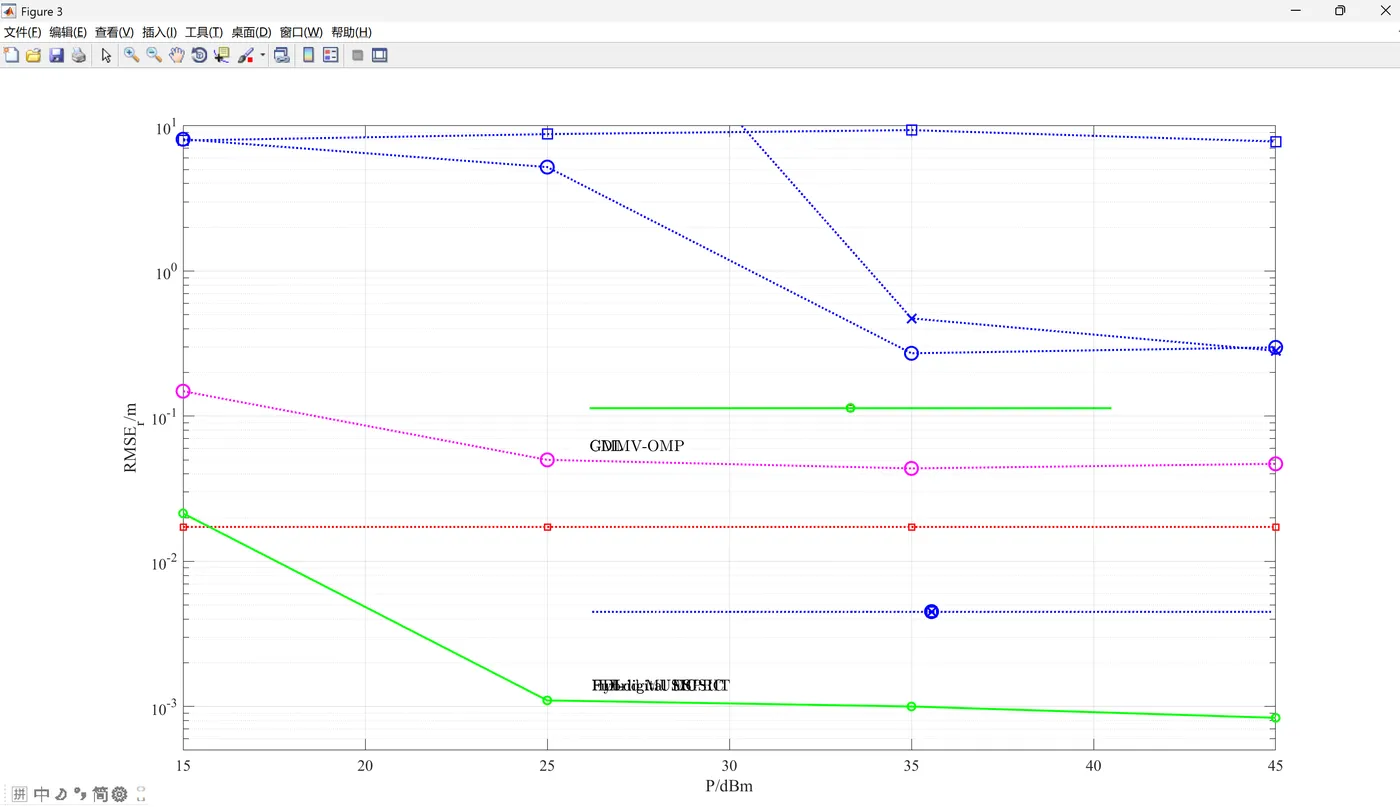The width and height of the screenshot is (1400, 807).
Task: Enable the Rotate 3D tool
Action: click(199, 55)
